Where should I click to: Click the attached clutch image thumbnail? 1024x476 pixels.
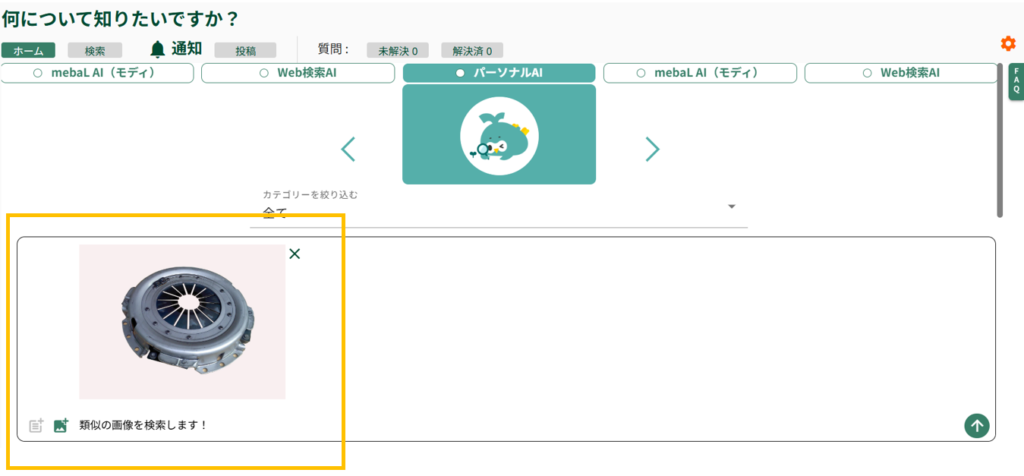point(182,321)
